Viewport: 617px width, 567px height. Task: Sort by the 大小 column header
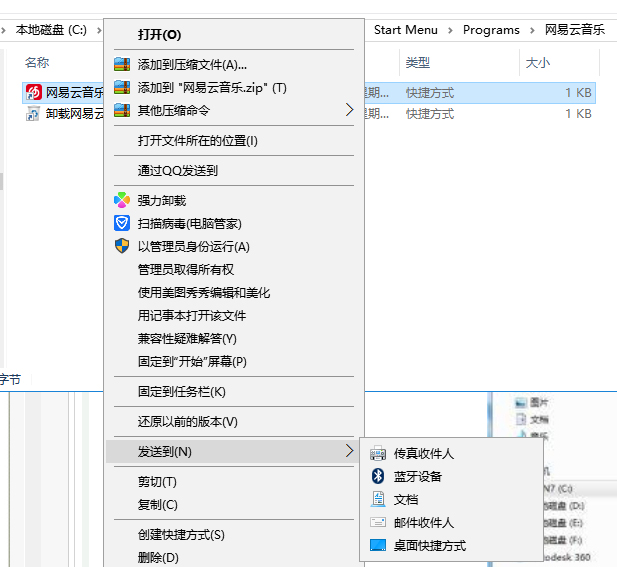pyautogui.click(x=538, y=63)
